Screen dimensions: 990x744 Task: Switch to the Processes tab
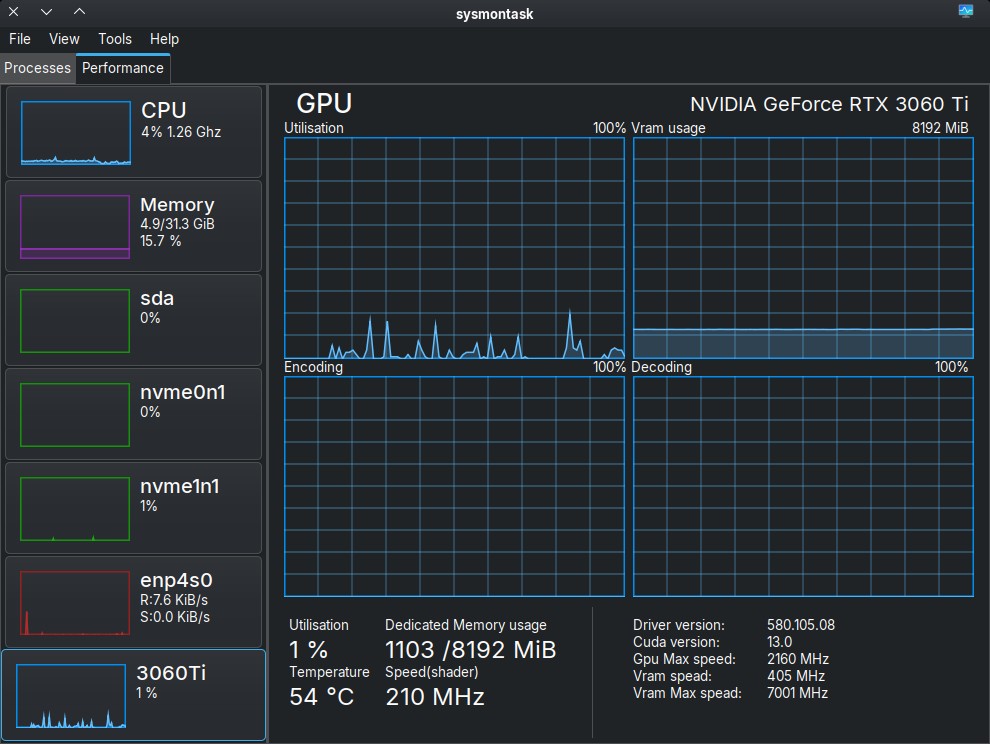click(x=38, y=68)
